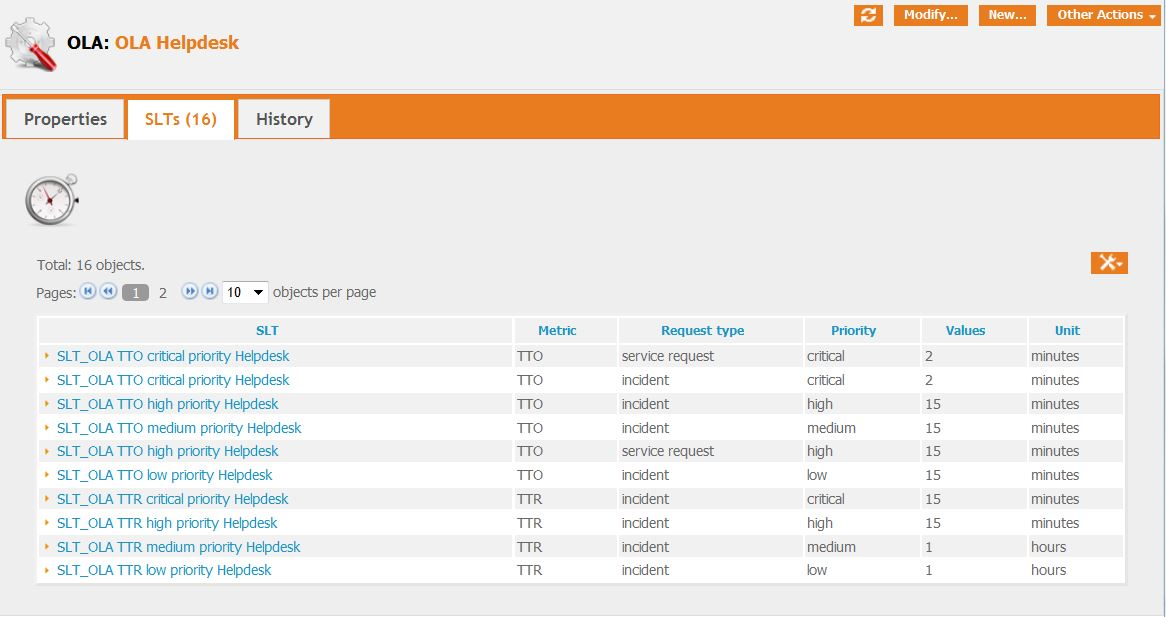Image resolution: width=1166 pixels, height=617 pixels.
Task: Go to first page icon
Action: [x=88, y=292]
